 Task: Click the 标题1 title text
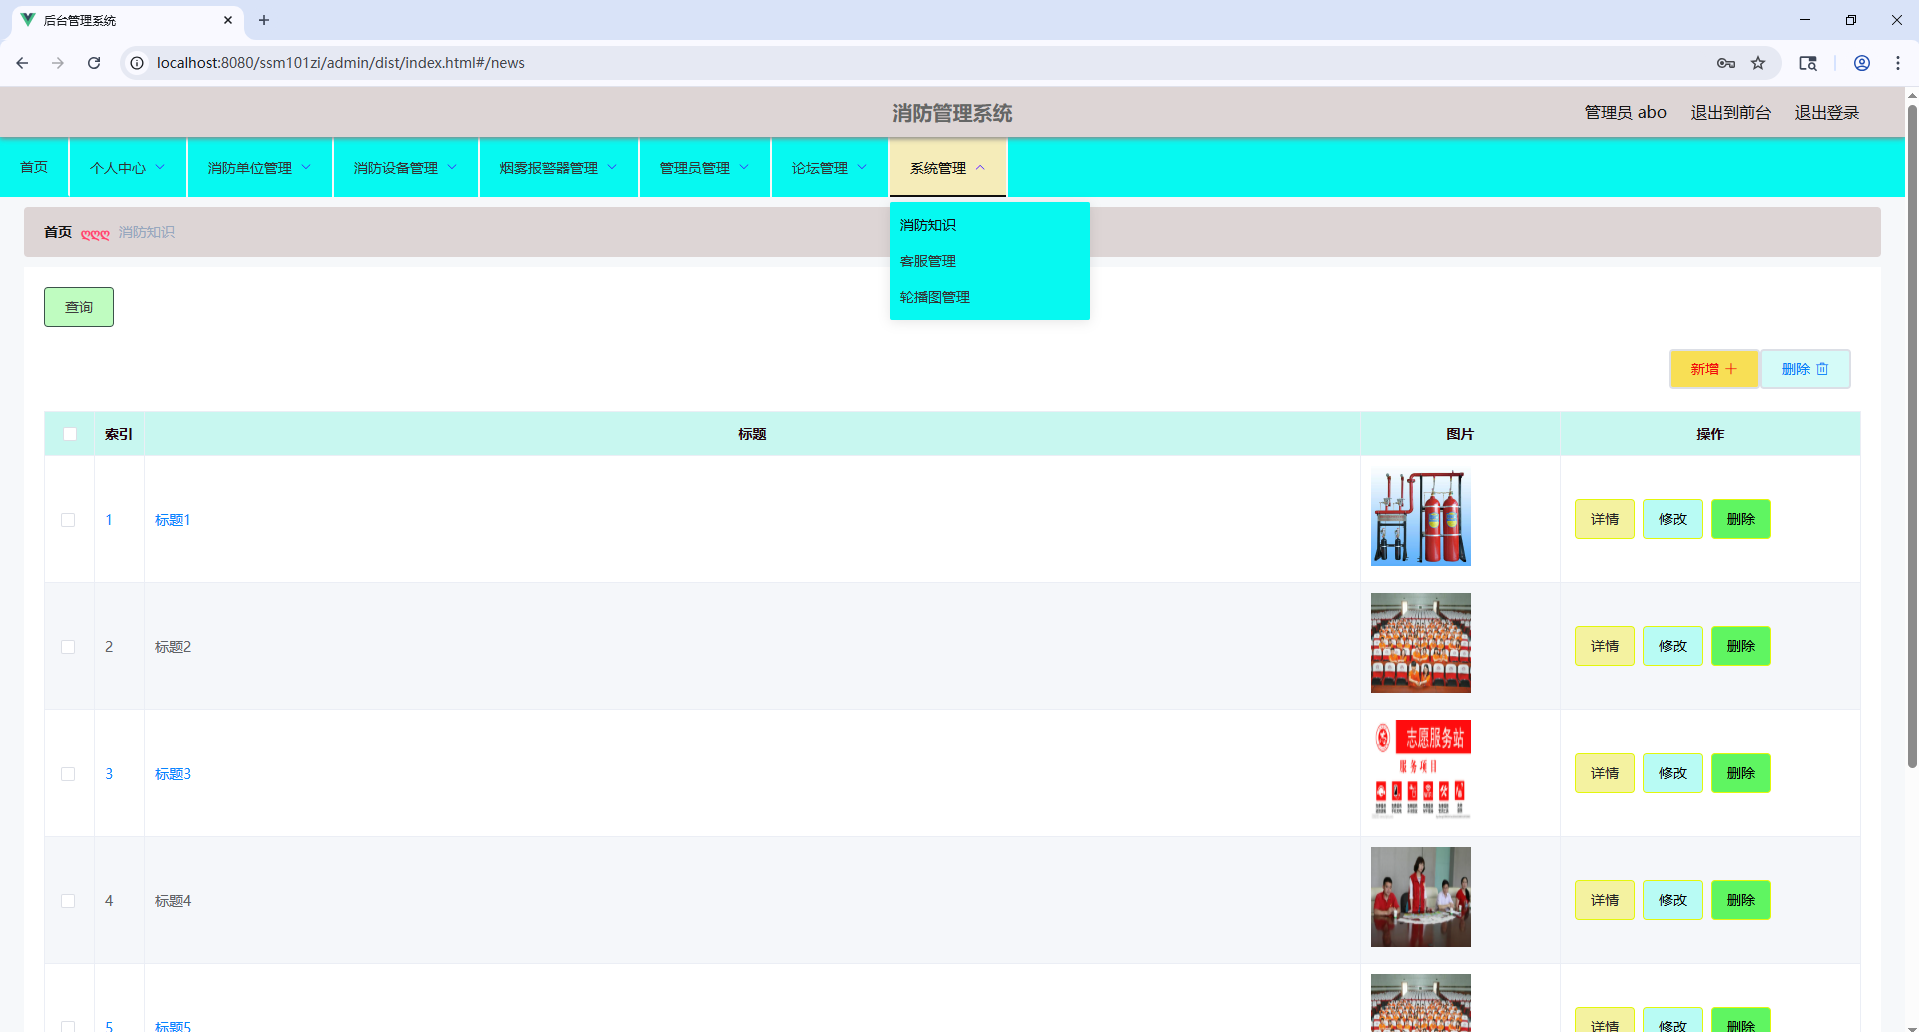coord(172,520)
